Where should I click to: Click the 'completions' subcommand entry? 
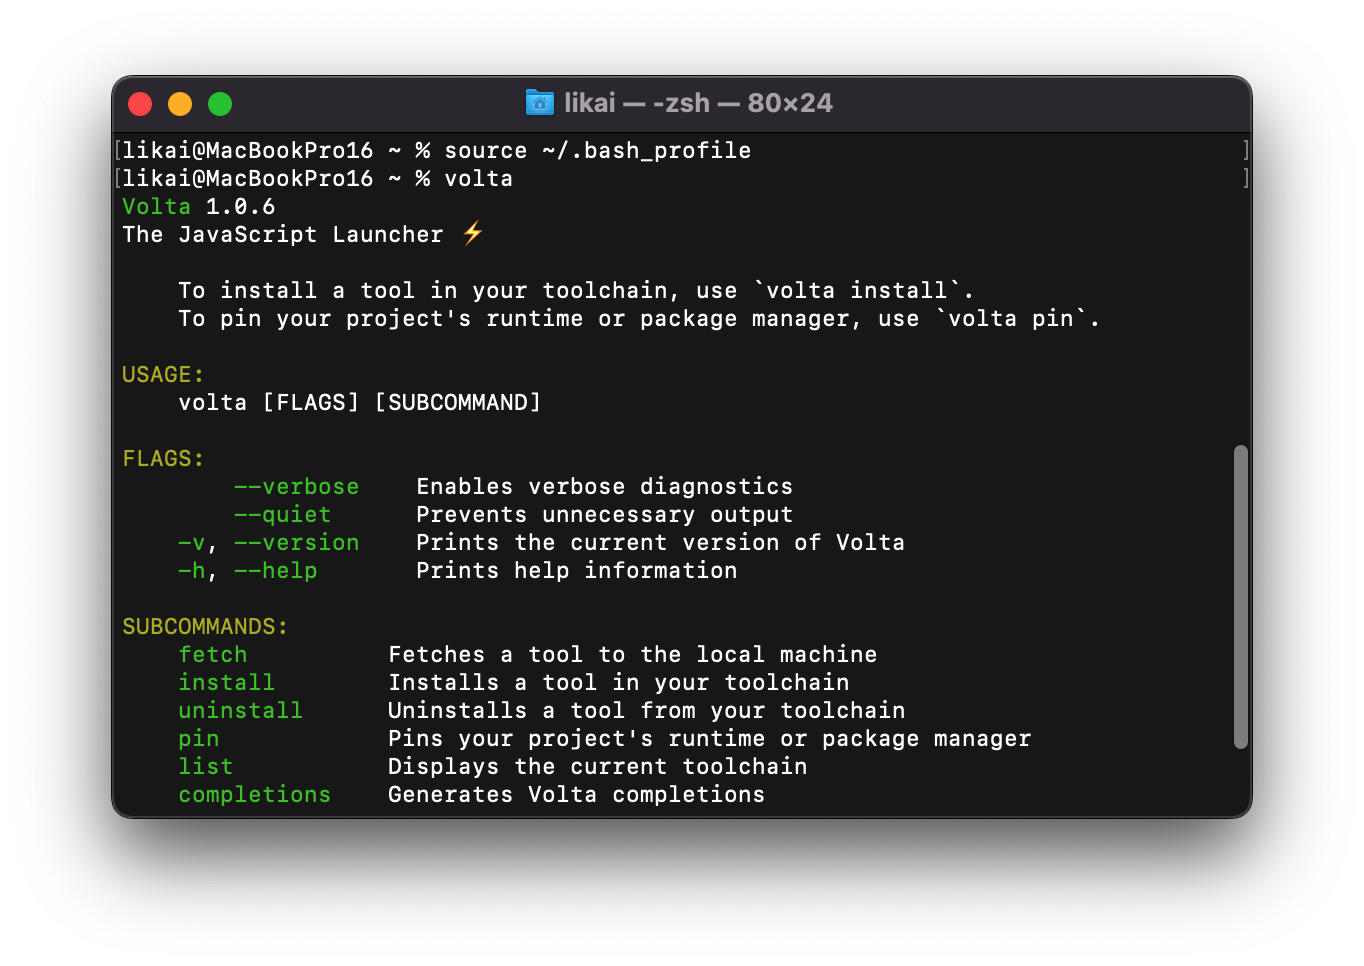(x=254, y=794)
